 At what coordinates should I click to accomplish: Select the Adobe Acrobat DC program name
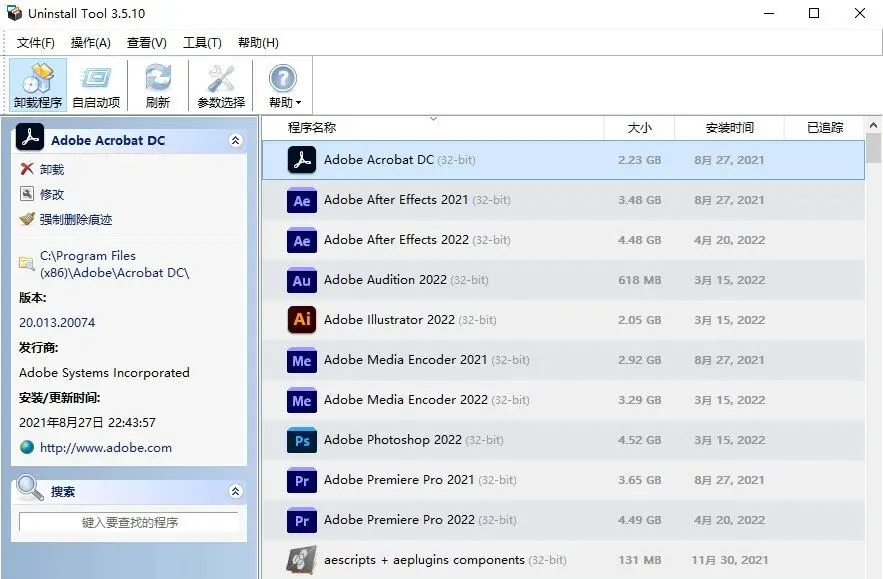click(x=378, y=160)
